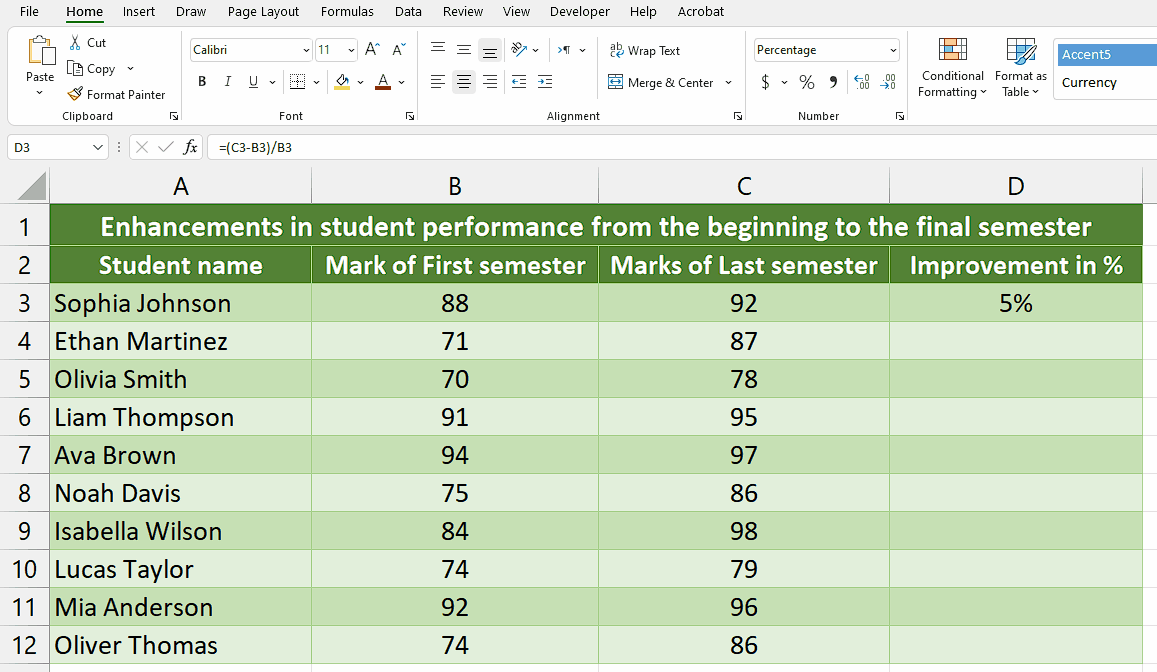Click the Copy icon

75,68
